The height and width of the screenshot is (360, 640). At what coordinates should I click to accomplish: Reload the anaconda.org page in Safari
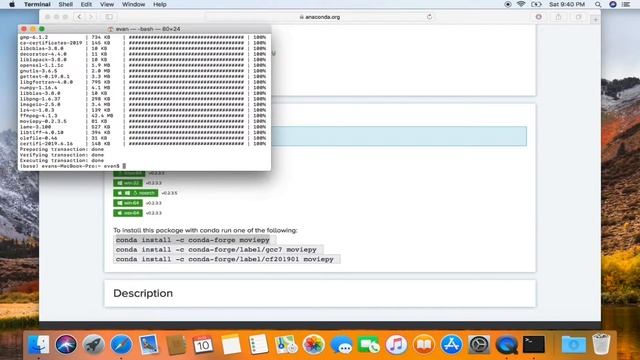tap(429, 17)
